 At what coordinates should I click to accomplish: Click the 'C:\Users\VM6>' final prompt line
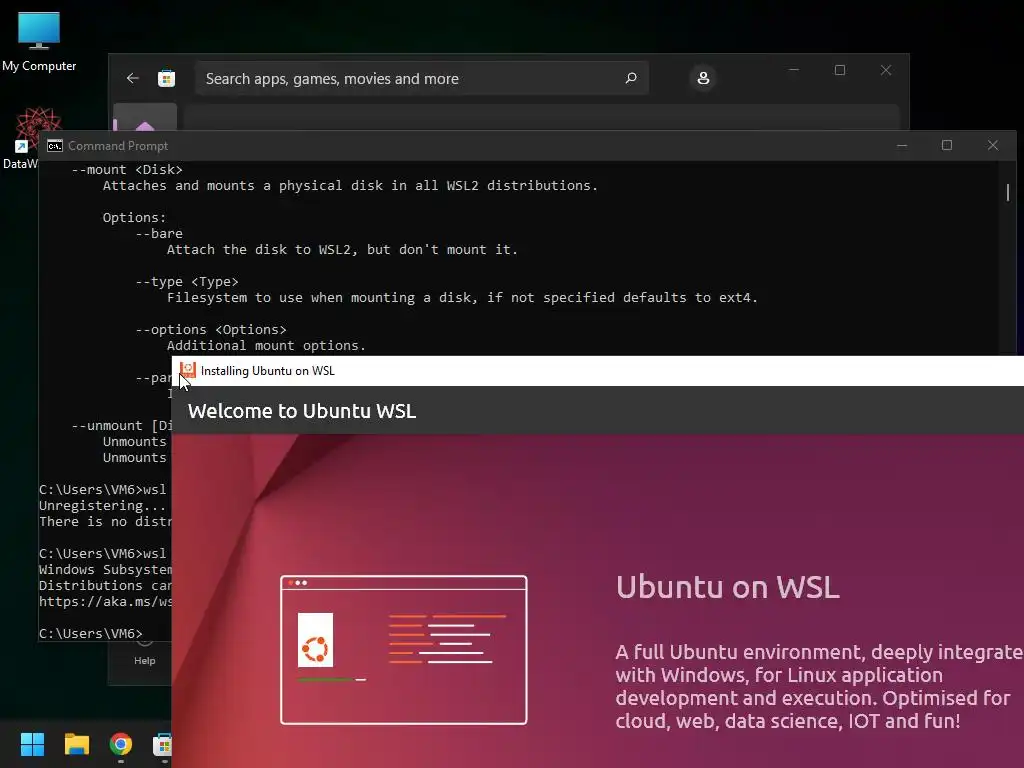click(x=90, y=633)
